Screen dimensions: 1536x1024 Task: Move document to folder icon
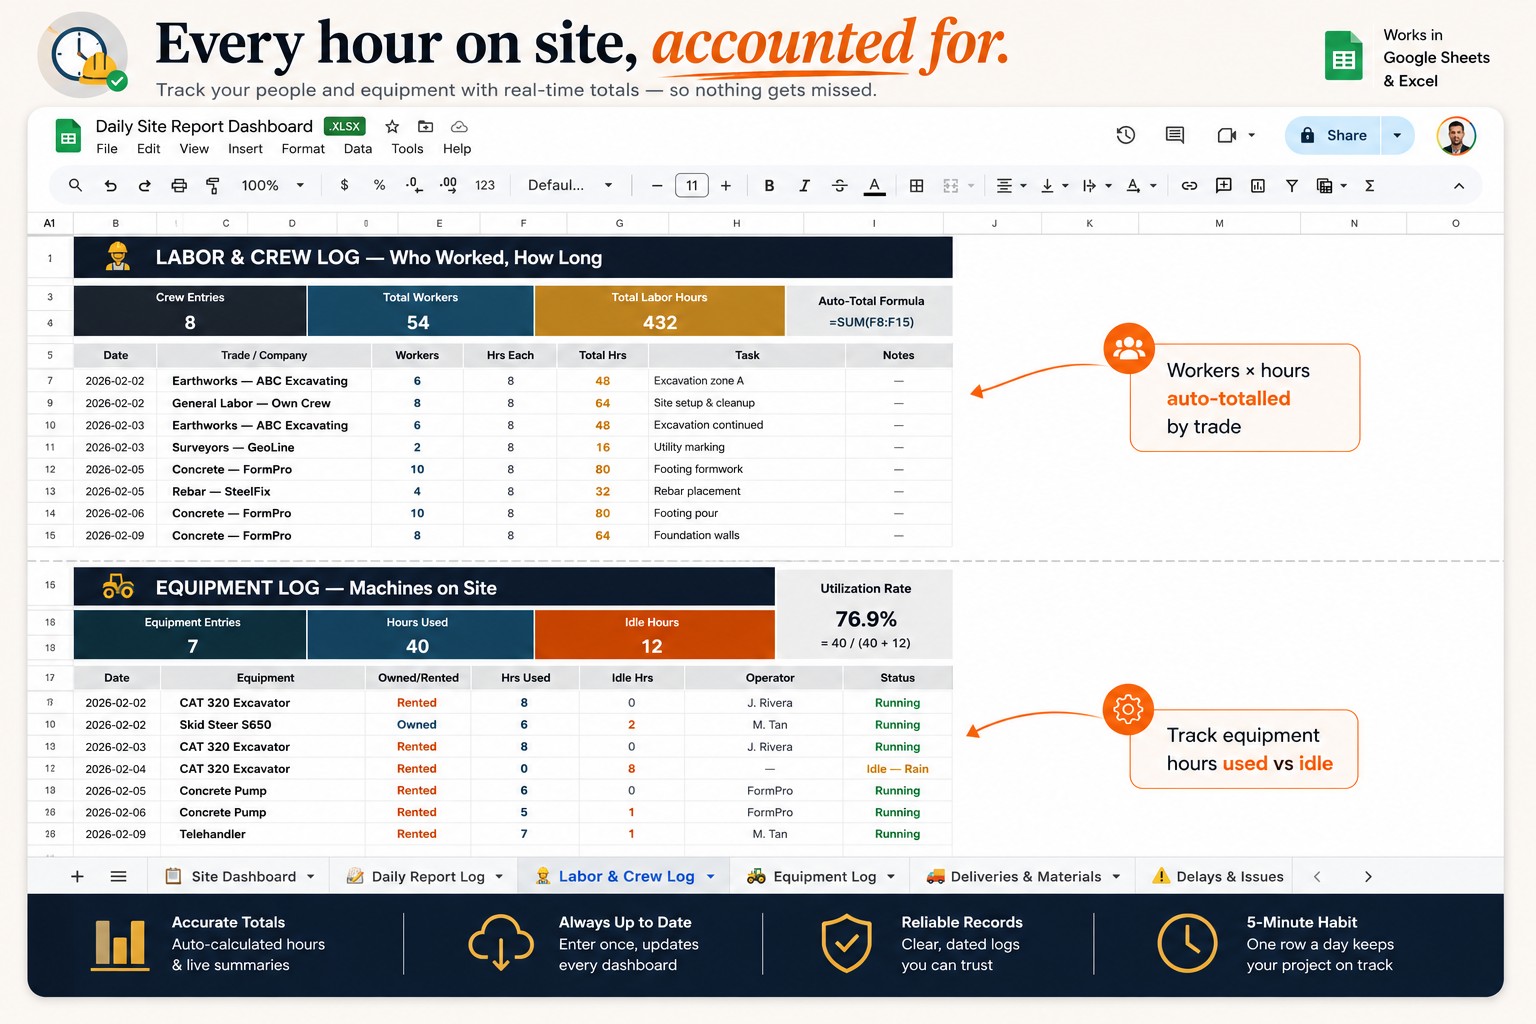pos(425,126)
